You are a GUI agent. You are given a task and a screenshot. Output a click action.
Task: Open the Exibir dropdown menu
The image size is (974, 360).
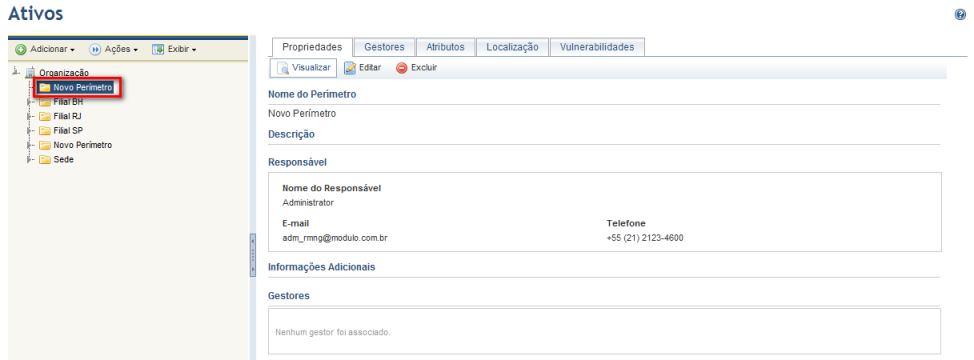(174, 49)
